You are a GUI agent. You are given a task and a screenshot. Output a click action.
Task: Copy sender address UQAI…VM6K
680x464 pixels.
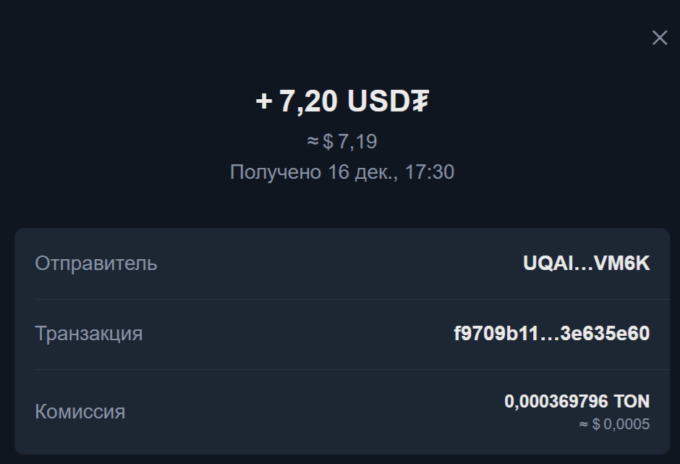(x=586, y=264)
